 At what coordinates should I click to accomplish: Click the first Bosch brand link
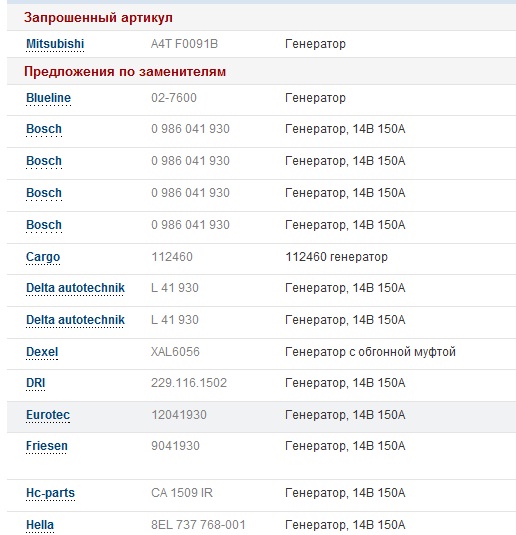coord(44,129)
